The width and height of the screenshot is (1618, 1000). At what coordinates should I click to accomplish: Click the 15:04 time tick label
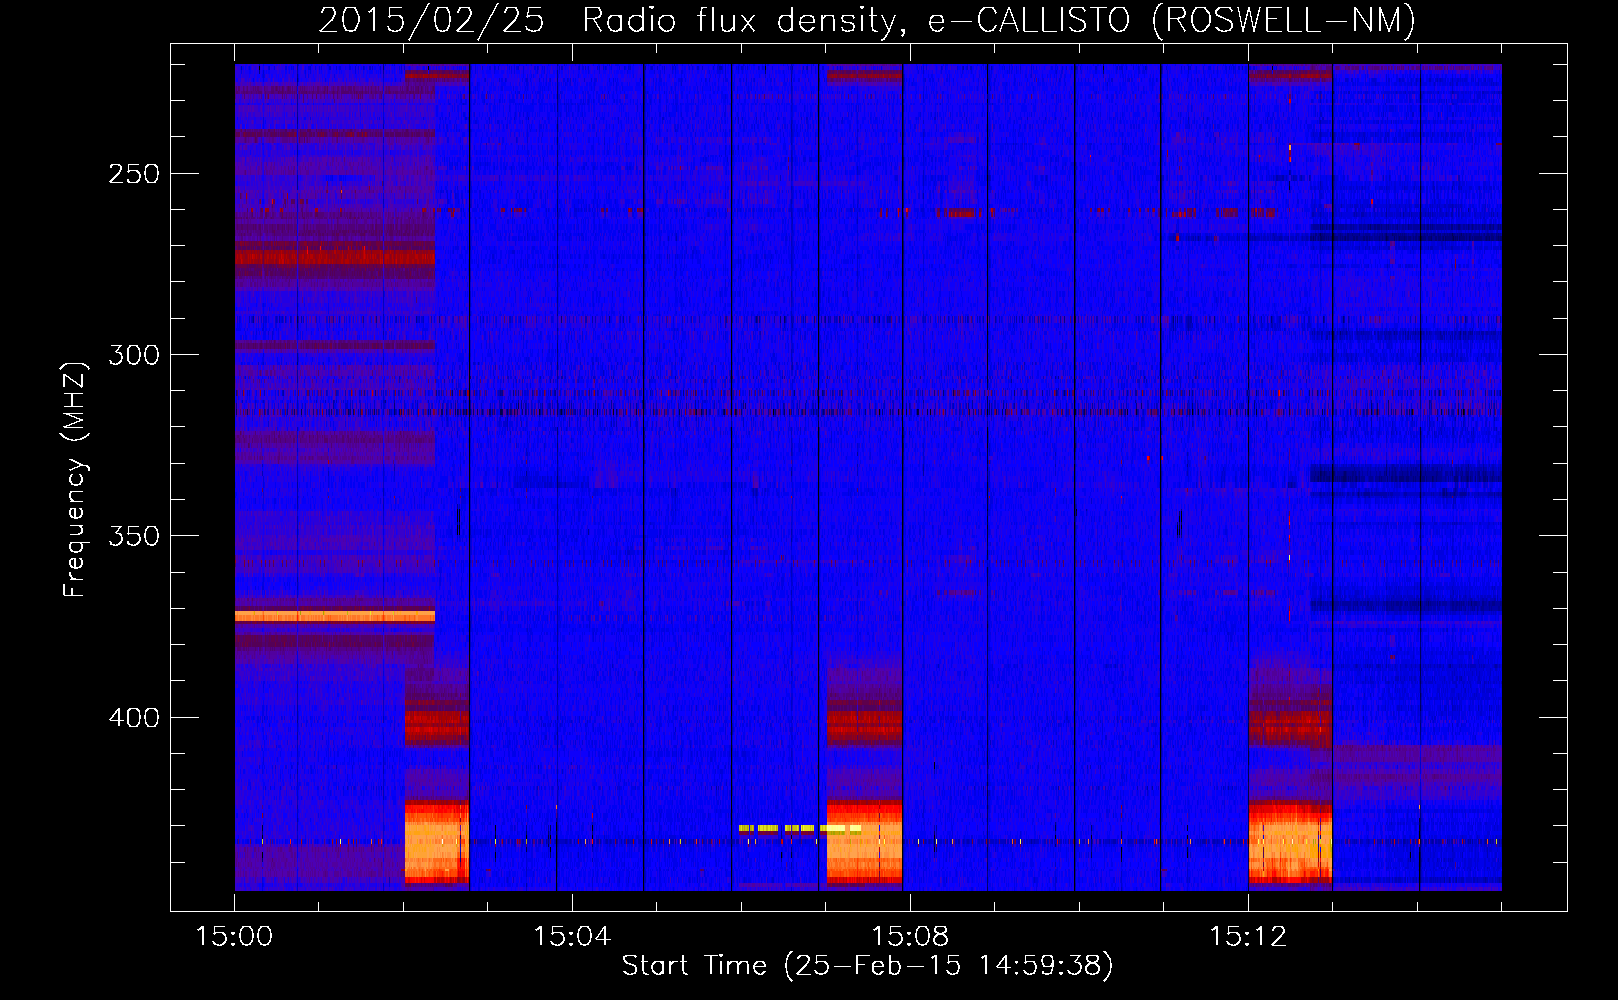point(572,937)
